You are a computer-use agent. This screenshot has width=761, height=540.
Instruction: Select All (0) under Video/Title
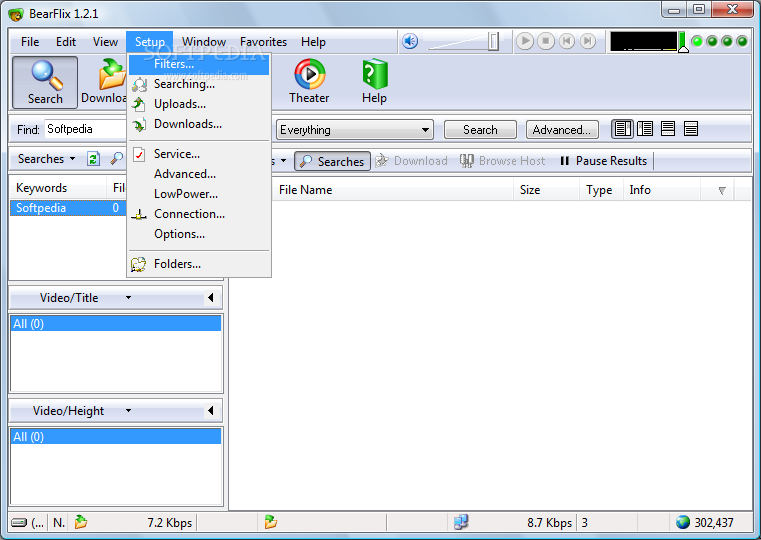(x=116, y=324)
